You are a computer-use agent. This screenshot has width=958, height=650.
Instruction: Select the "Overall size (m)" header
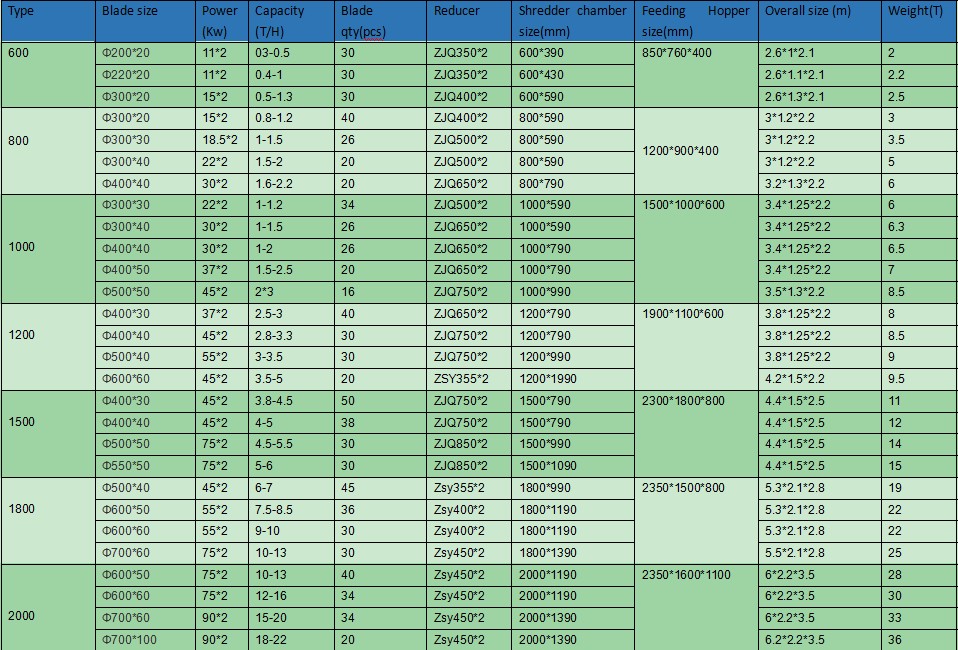click(x=819, y=21)
